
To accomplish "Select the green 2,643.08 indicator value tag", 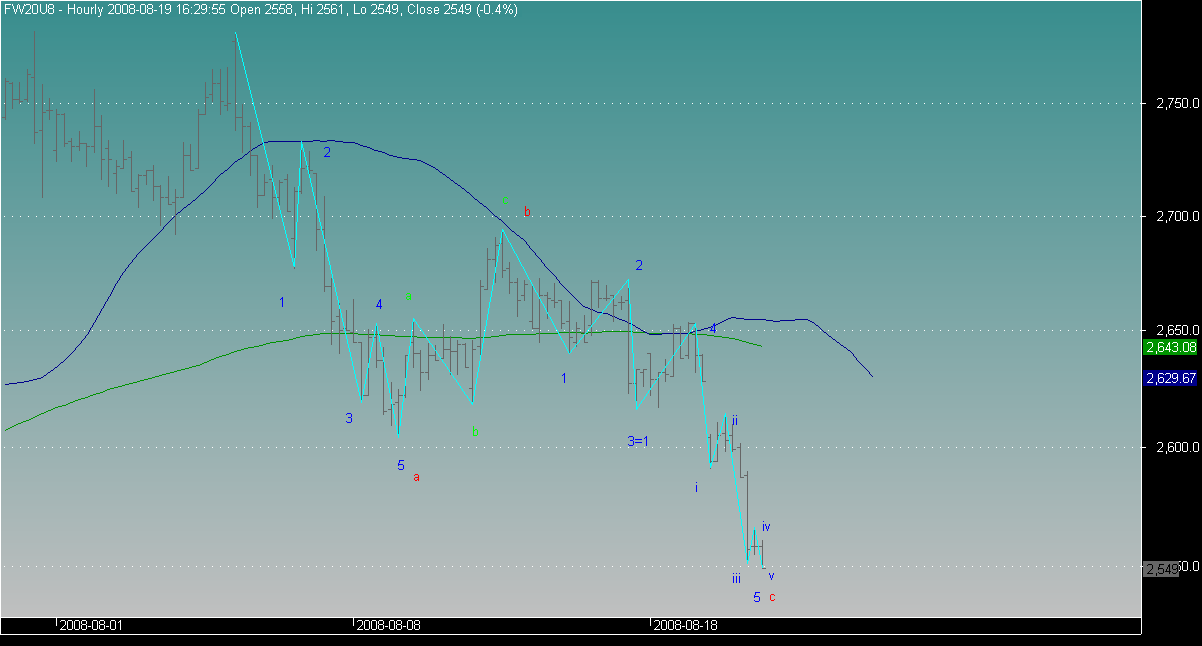I will [x=1171, y=347].
